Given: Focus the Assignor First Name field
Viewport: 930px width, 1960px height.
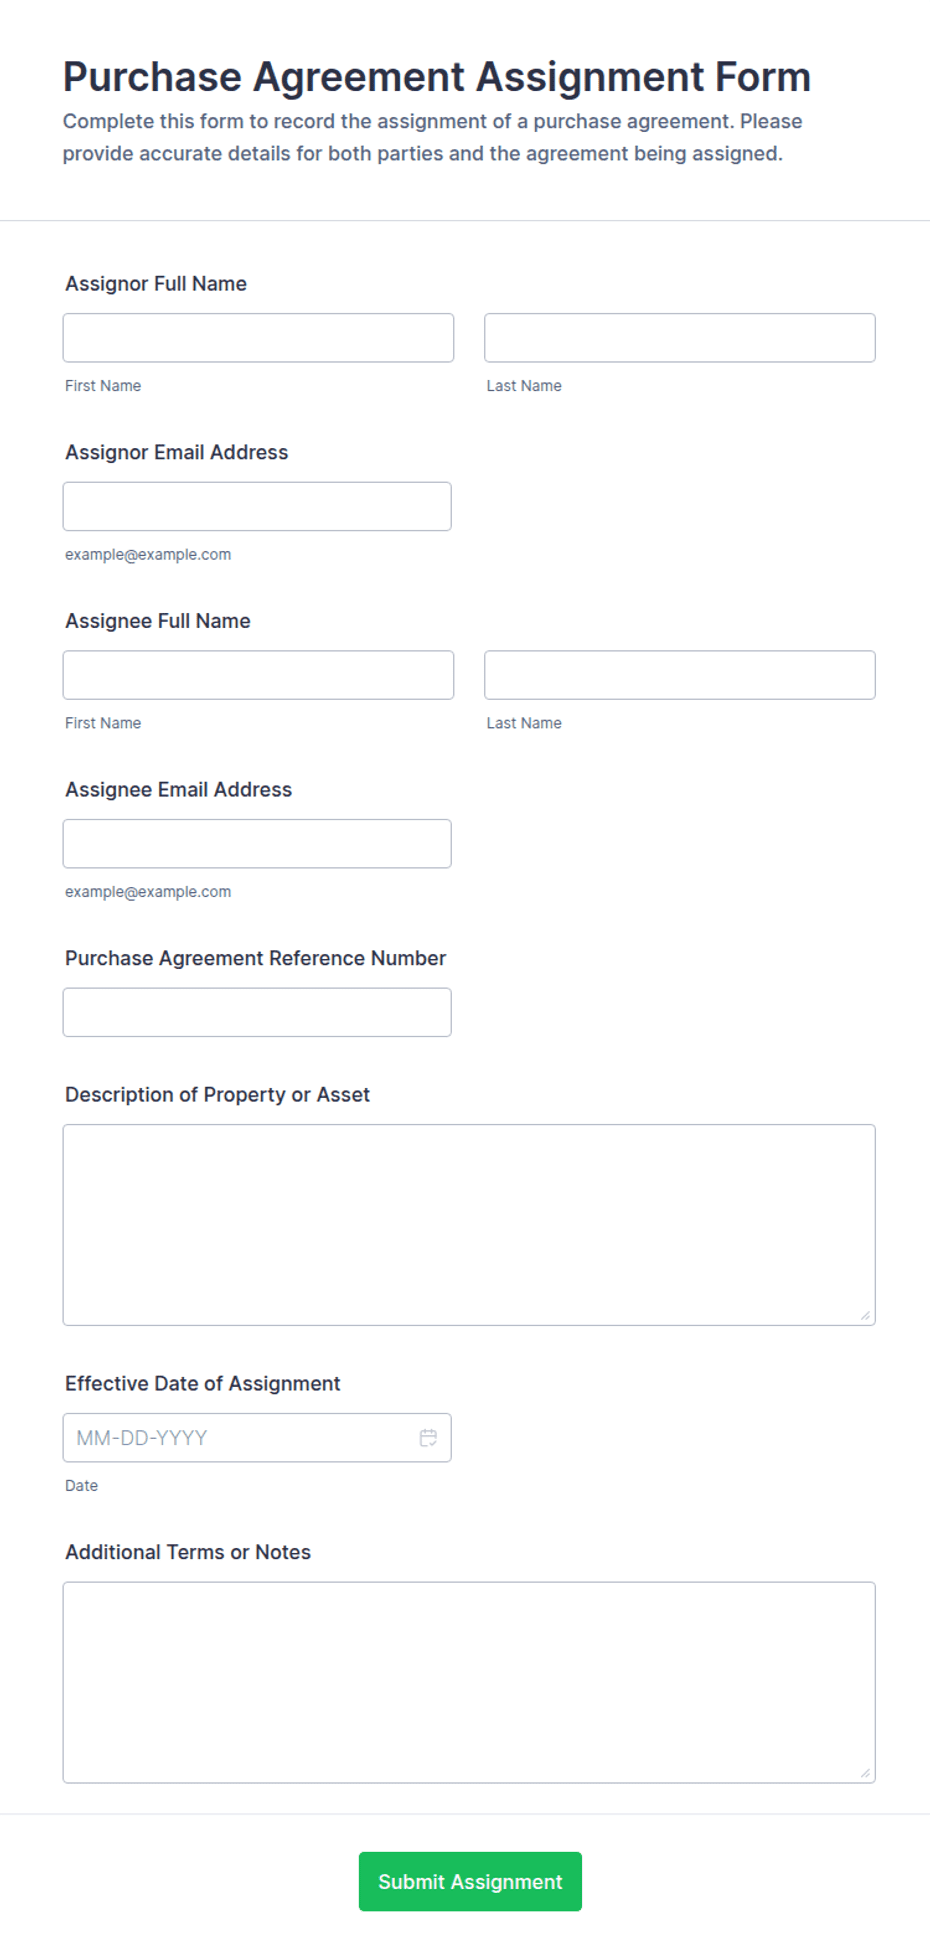Looking at the screenshot, I should pos(258,338).
